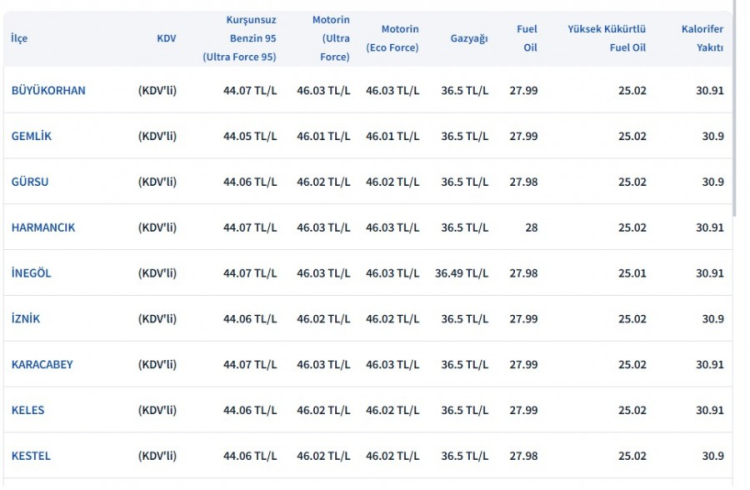750x490 pixels.
Task: Select the HARMANCIK district link
Action: click(x=43, y=227)
